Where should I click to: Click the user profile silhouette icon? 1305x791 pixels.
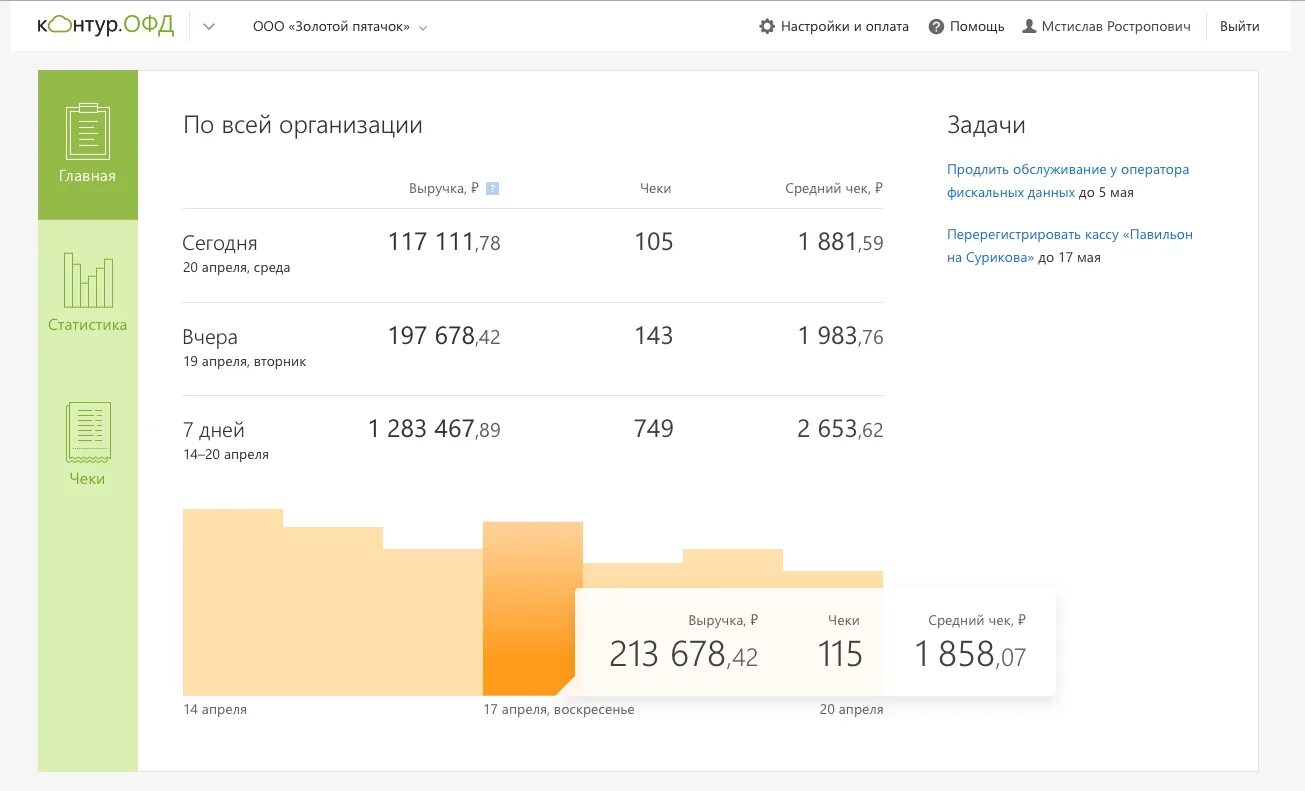point(1029,27)
